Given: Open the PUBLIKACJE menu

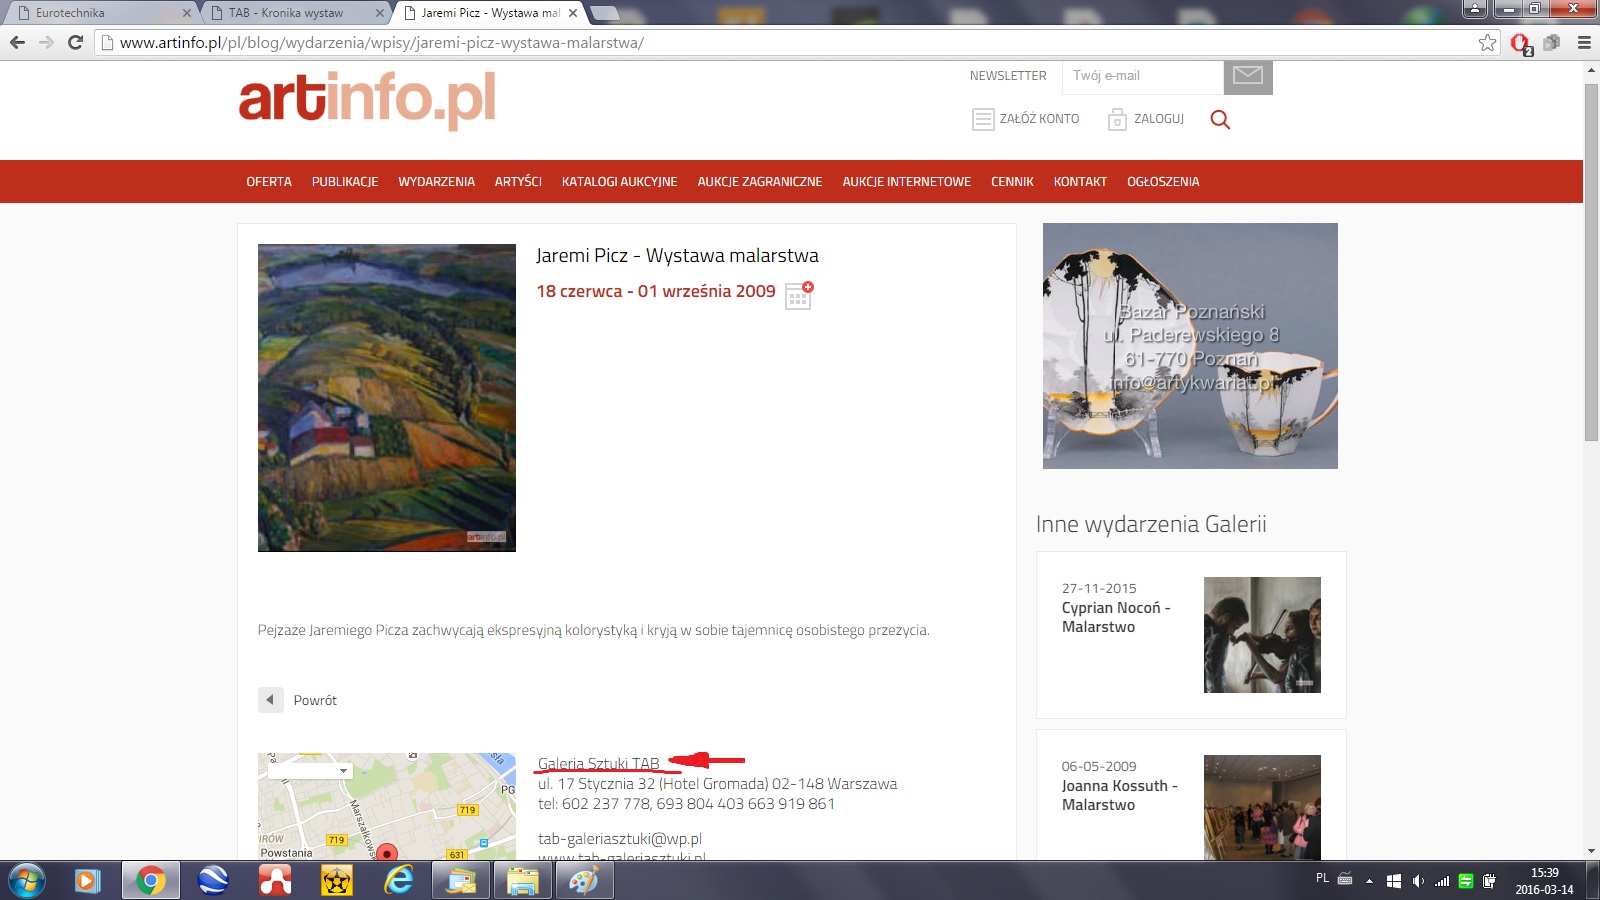Looking at the screenshot, I should coord(345,182).
